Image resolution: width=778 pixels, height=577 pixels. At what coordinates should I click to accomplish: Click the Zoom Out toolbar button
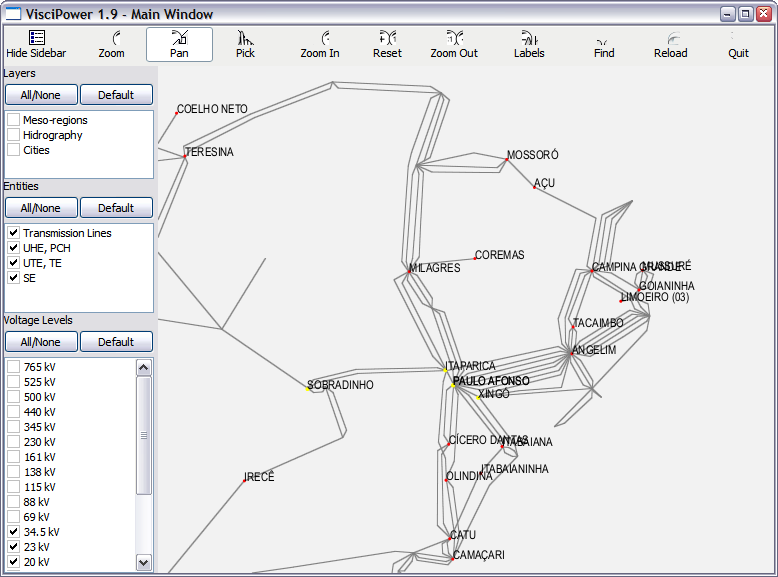[x=454, y=45]
